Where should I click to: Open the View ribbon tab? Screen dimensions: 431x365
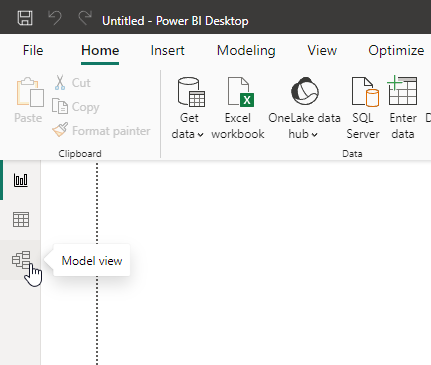322,51
